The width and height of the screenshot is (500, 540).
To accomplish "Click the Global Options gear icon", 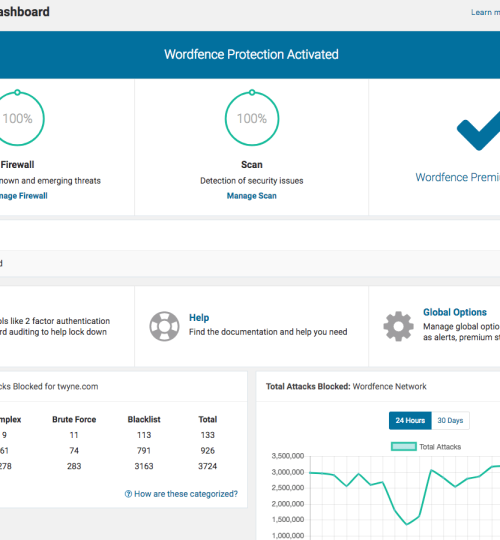I will 398,326.
